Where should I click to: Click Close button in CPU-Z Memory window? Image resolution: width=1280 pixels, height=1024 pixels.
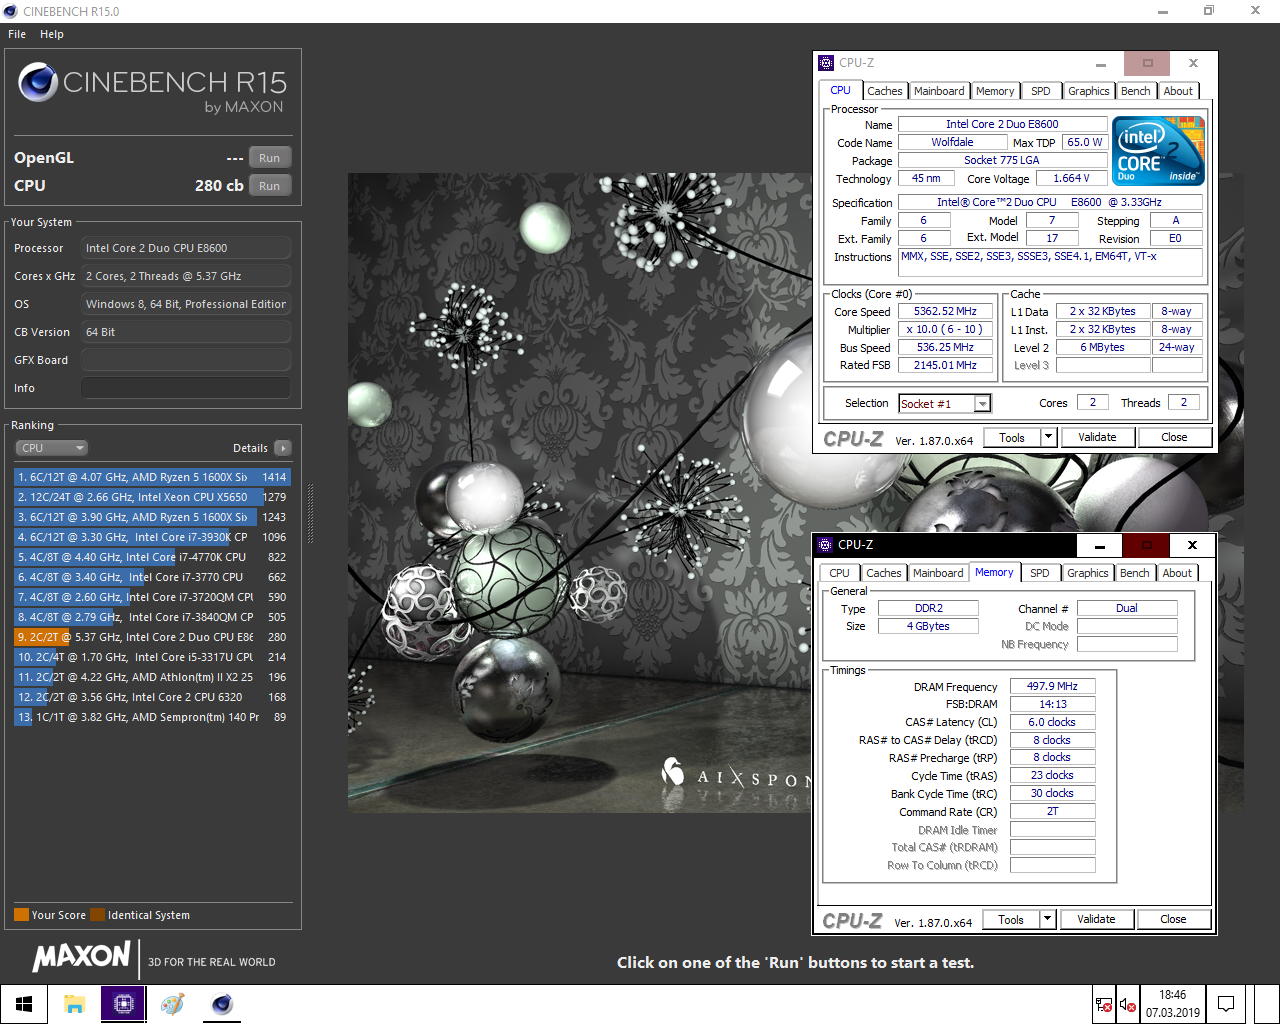[1173, 919]
